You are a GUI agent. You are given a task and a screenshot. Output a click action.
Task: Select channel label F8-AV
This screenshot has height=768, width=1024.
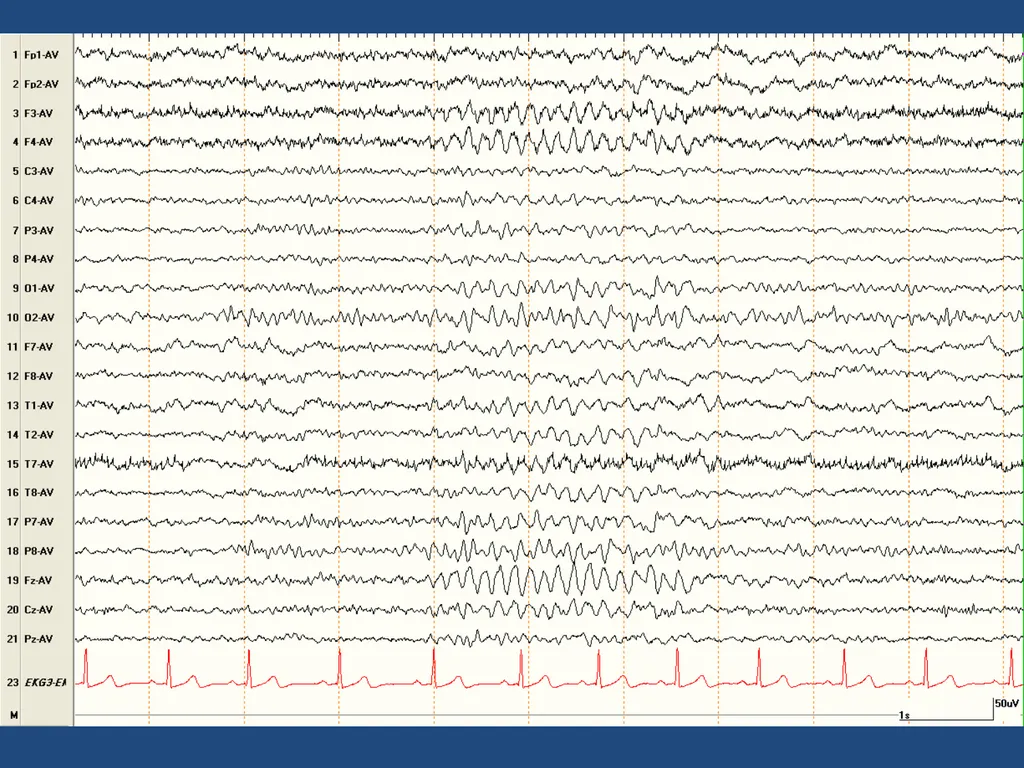[39, 376]
